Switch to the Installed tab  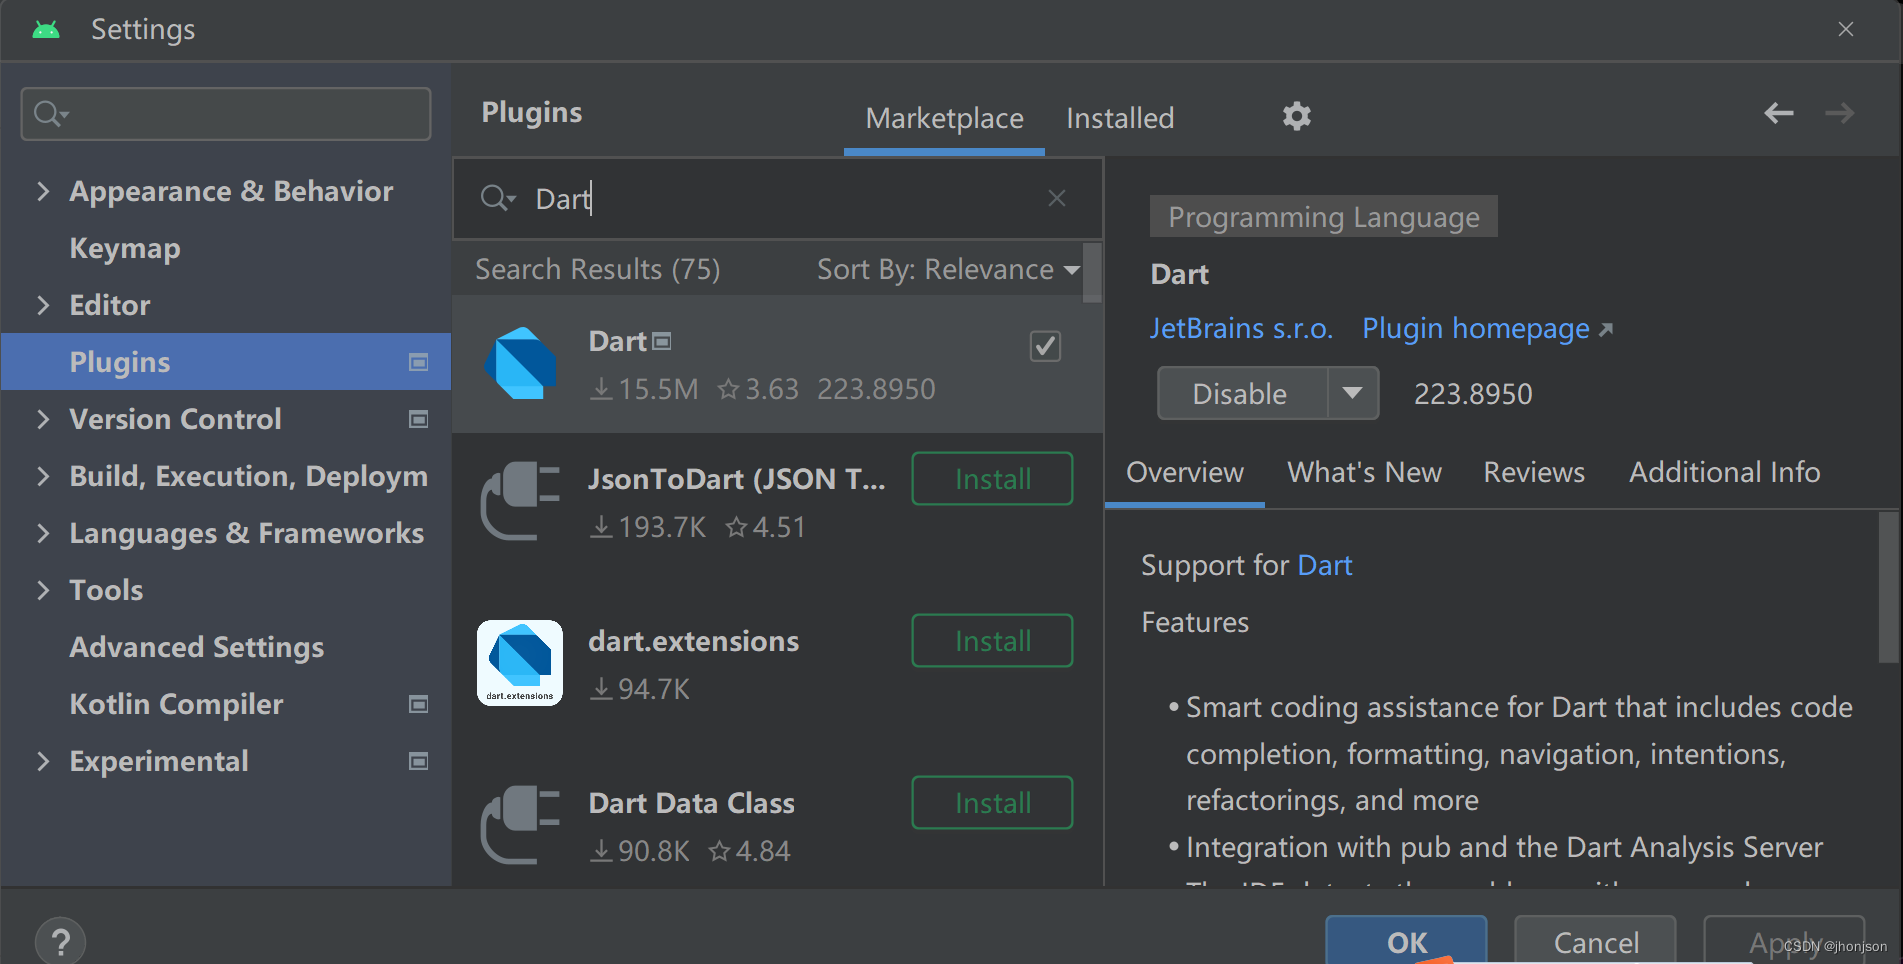tap(1120, 118)
